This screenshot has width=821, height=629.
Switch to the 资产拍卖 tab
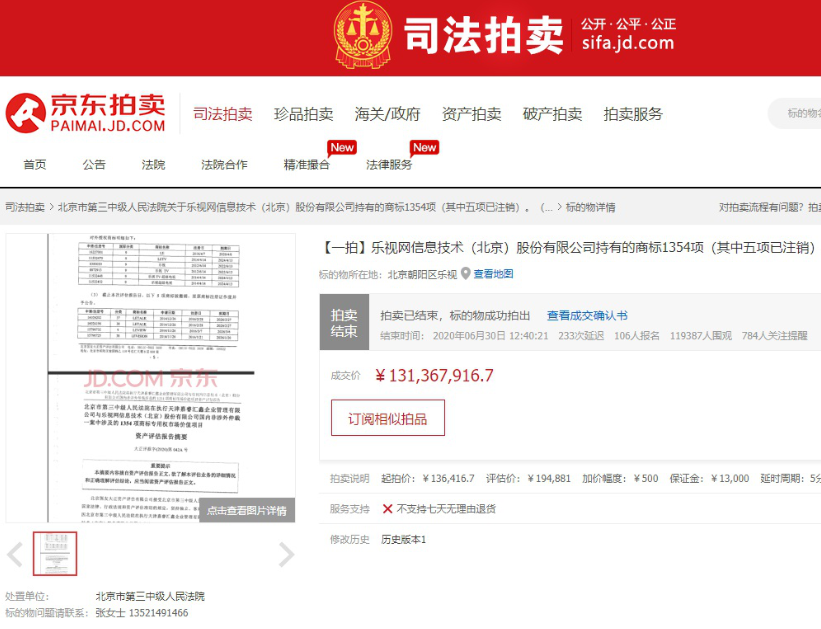click(x=470, y=113)
